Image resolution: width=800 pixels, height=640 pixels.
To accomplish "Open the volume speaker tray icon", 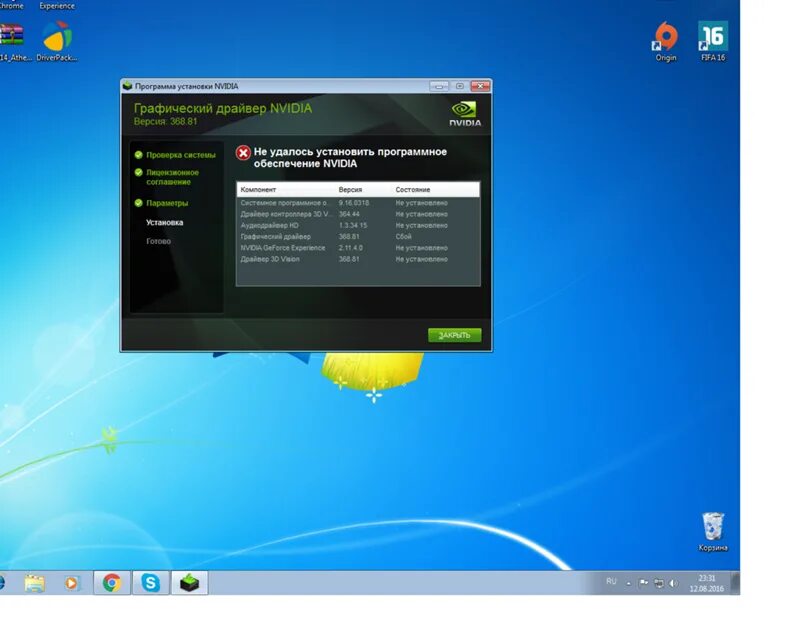I will point(673,583).
